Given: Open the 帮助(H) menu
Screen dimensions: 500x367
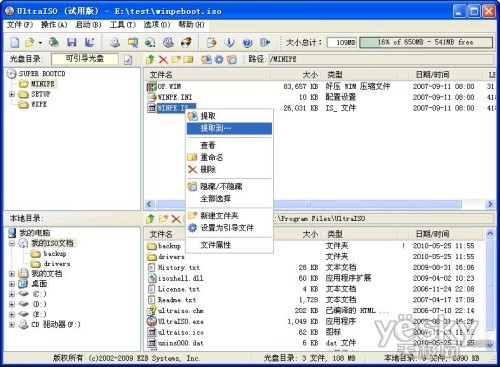Looking at the screenshot, I should tap(191, 25).
